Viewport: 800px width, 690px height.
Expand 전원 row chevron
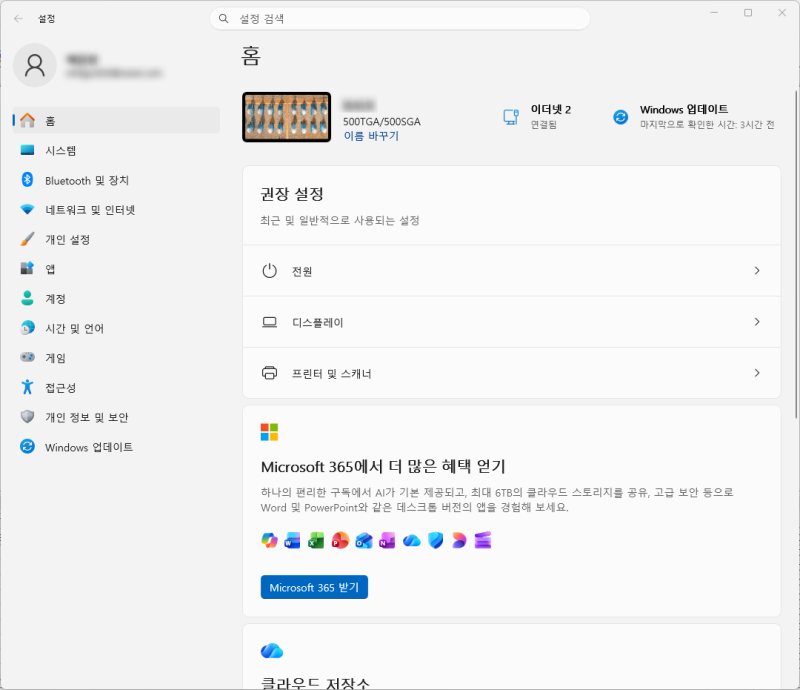coord(757,270)
